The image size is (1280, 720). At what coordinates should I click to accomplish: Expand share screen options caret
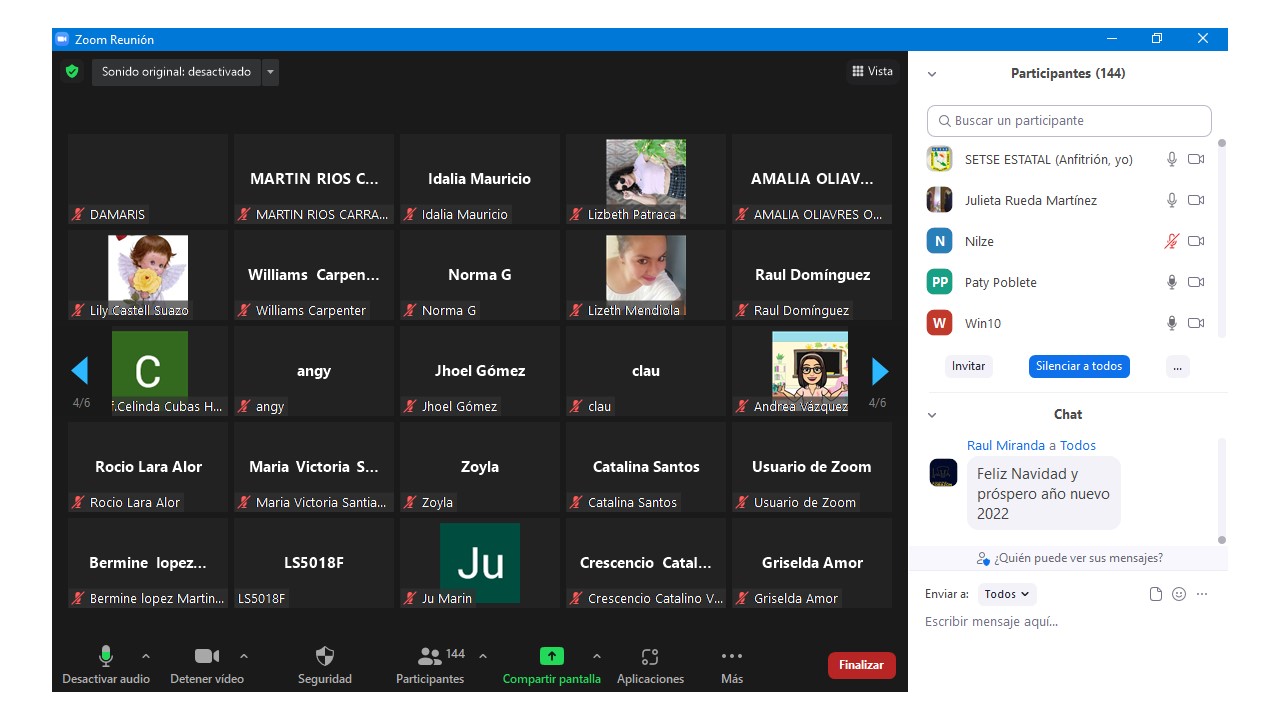(597, 657)
